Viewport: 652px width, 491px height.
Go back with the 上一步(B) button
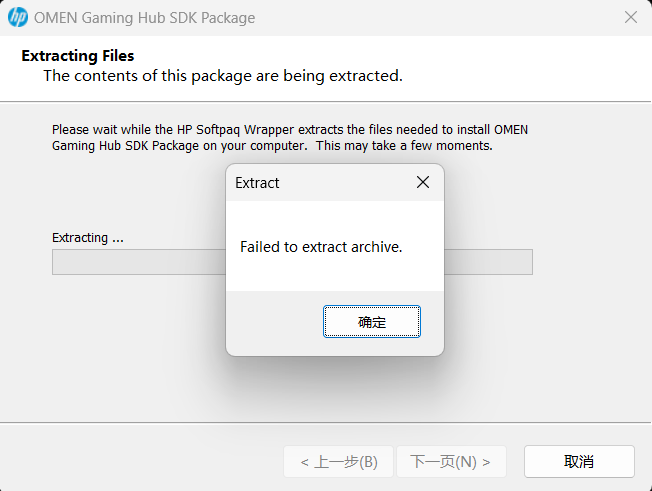338,461
